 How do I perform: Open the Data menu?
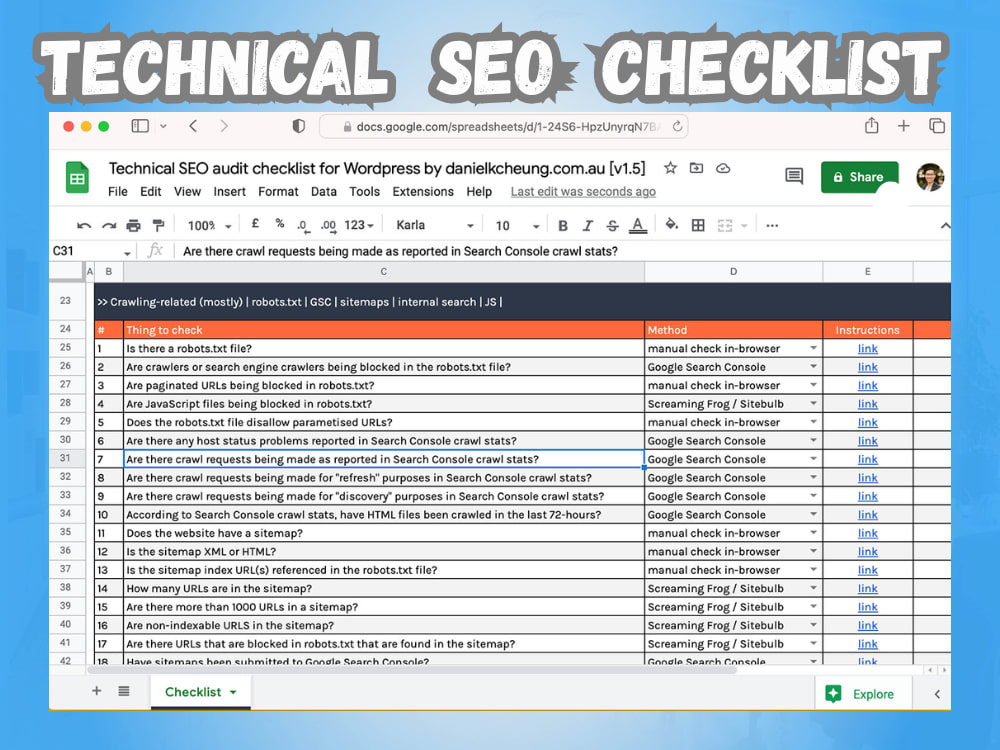pos(324,192)
